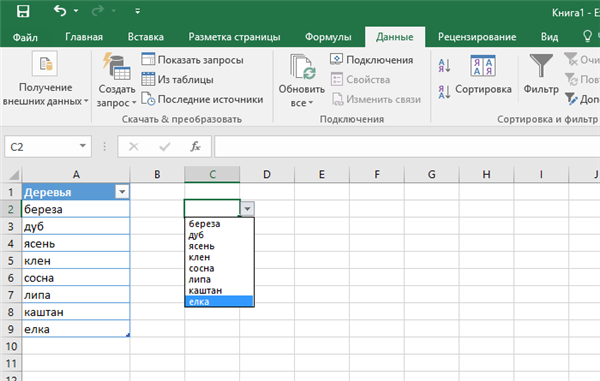The image size is (600, 381).
Task: Collapse the cell C2 validation dropdown
Action: (x=247, y=209)
